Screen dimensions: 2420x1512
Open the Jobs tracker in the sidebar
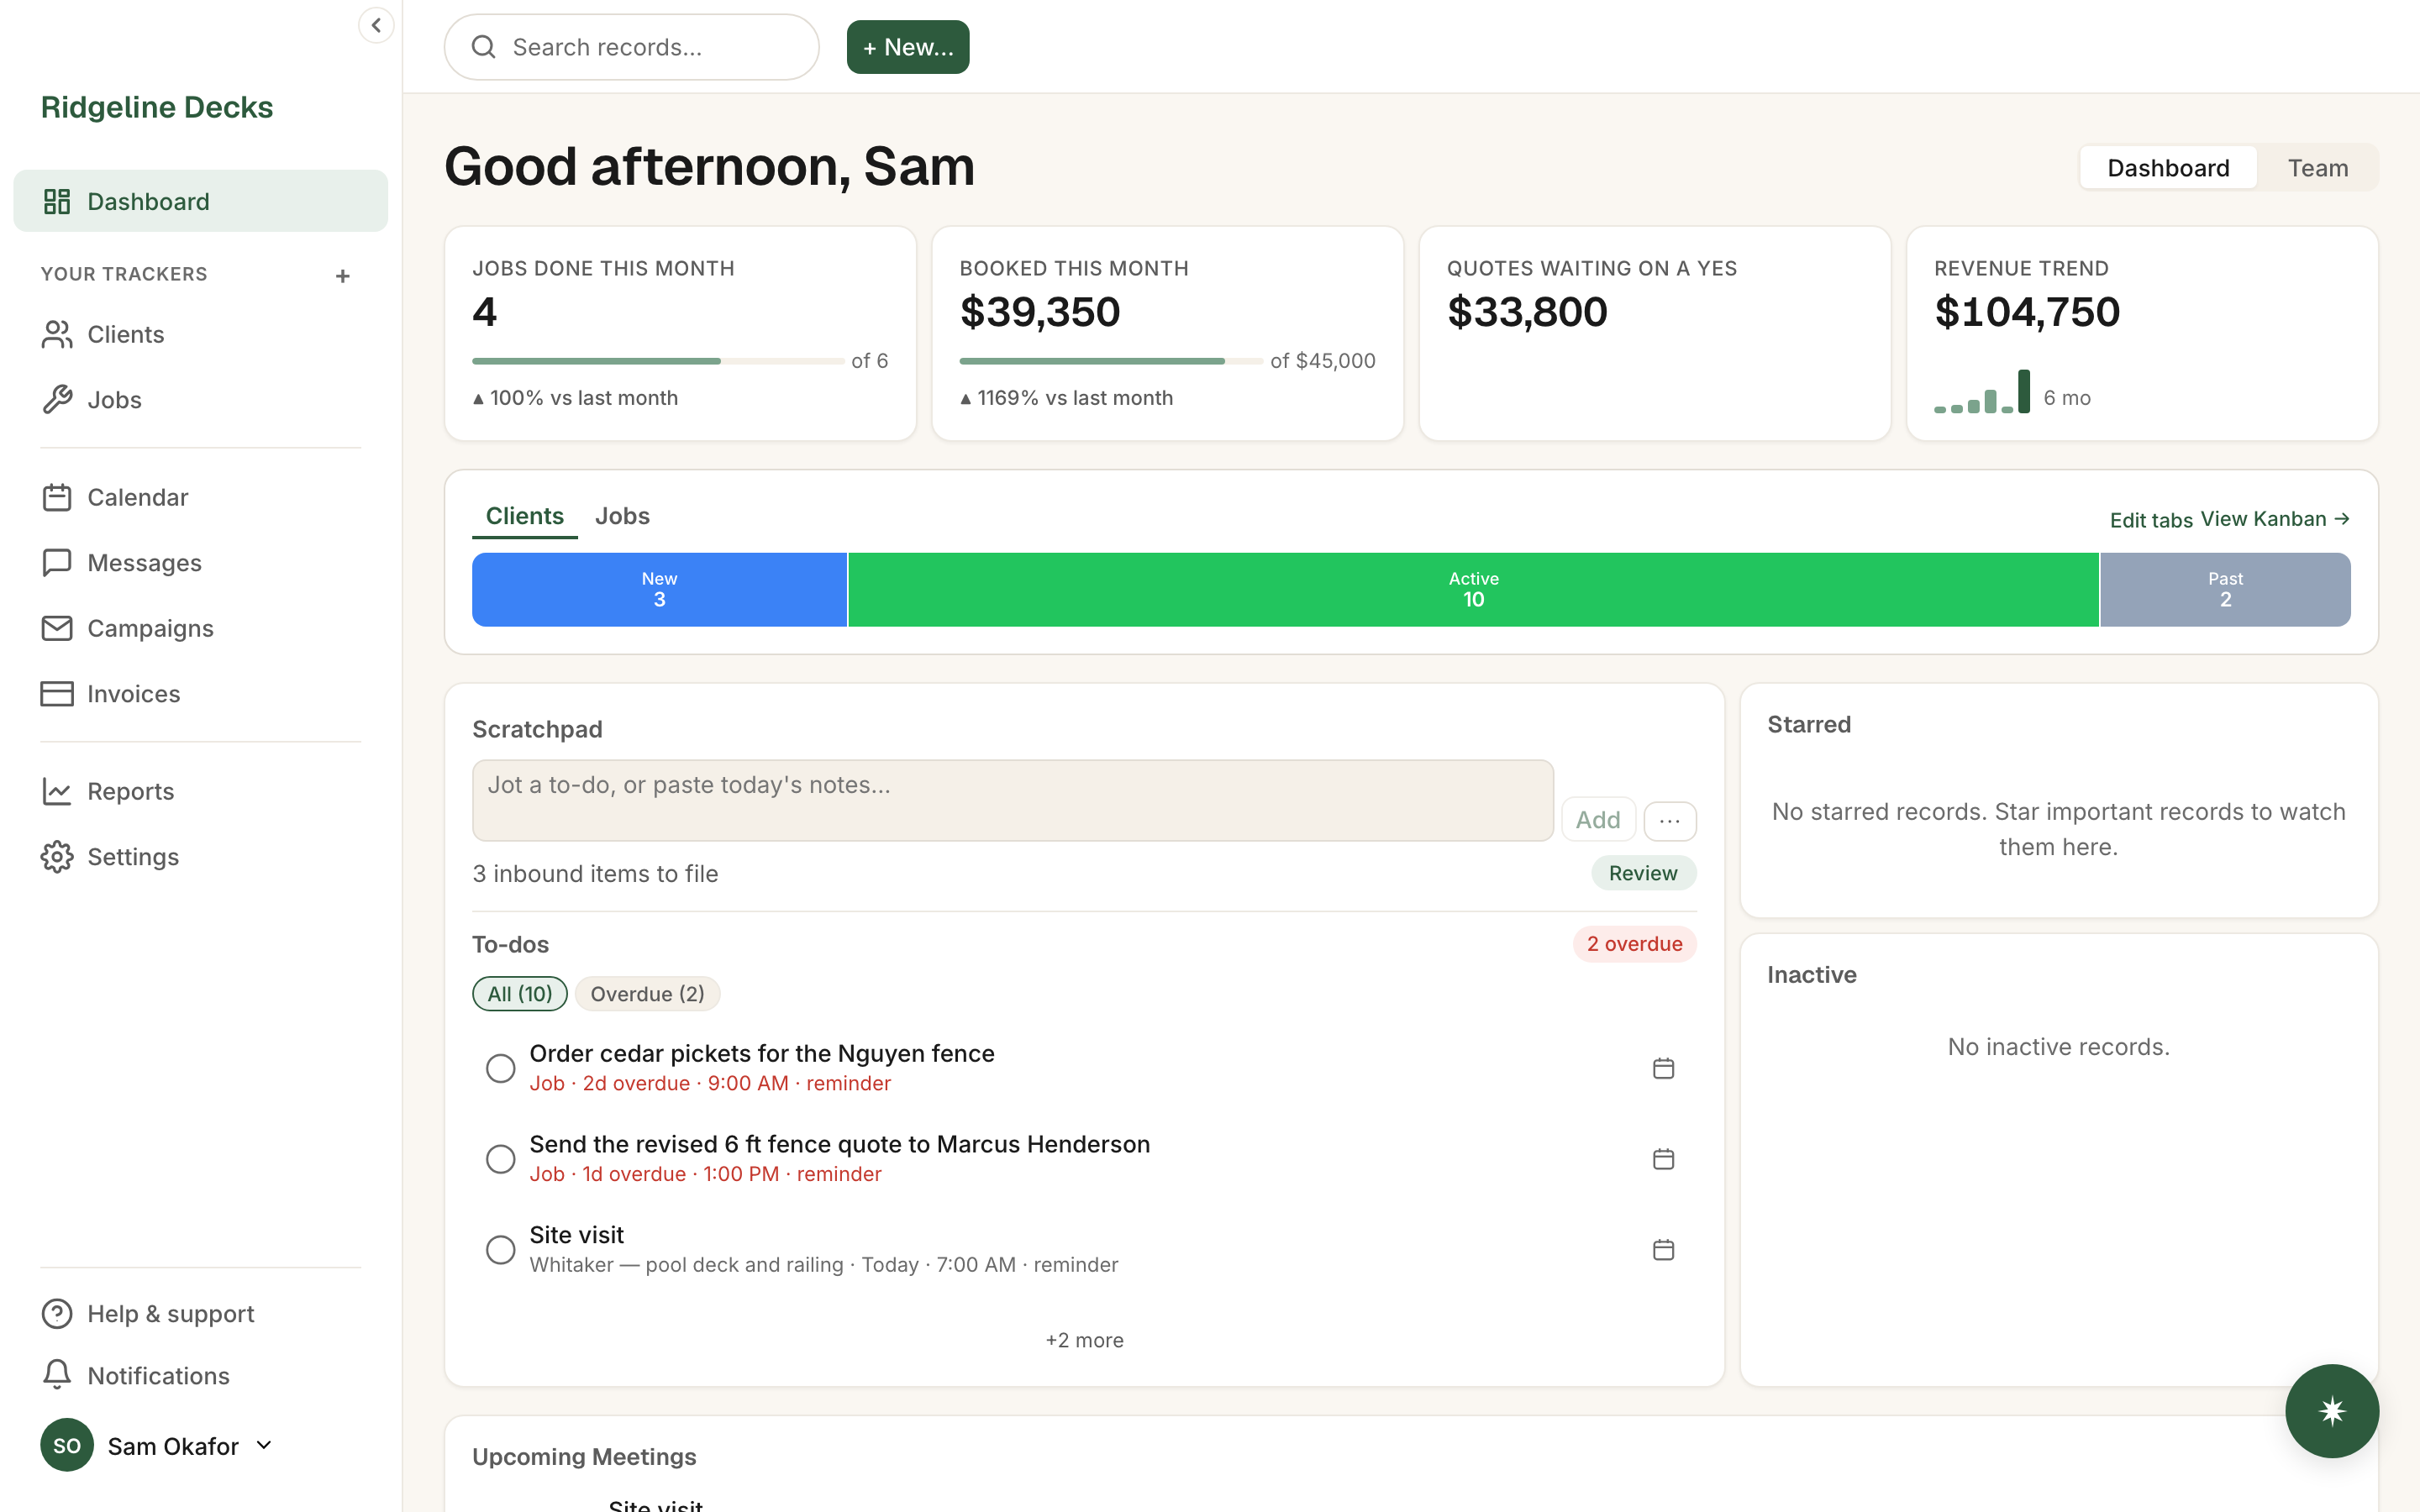200,400
